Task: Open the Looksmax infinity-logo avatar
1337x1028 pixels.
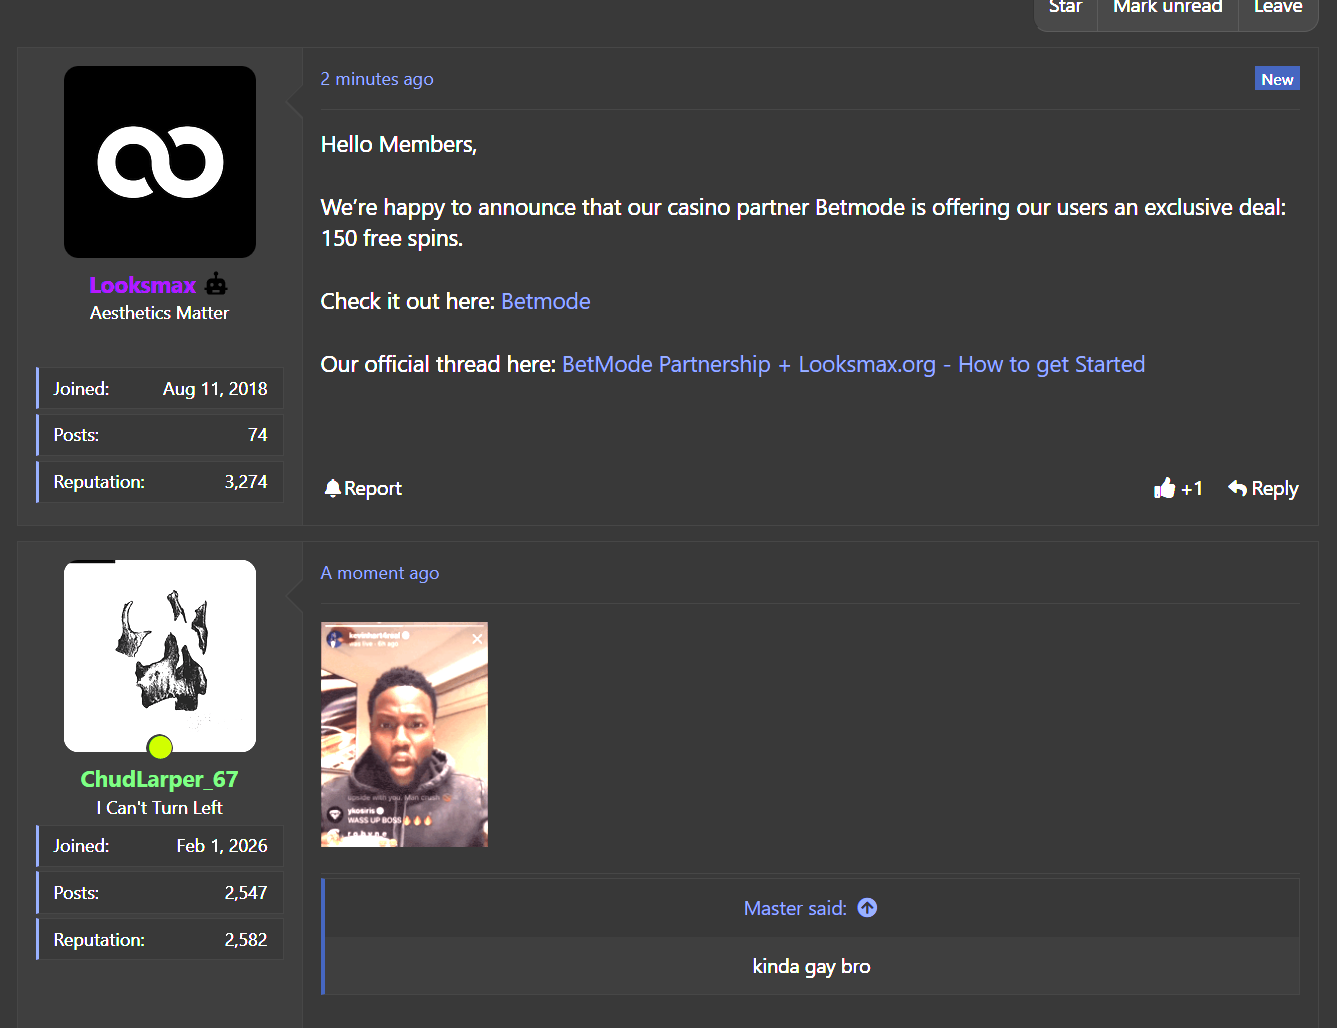Action: coord(160,162)
